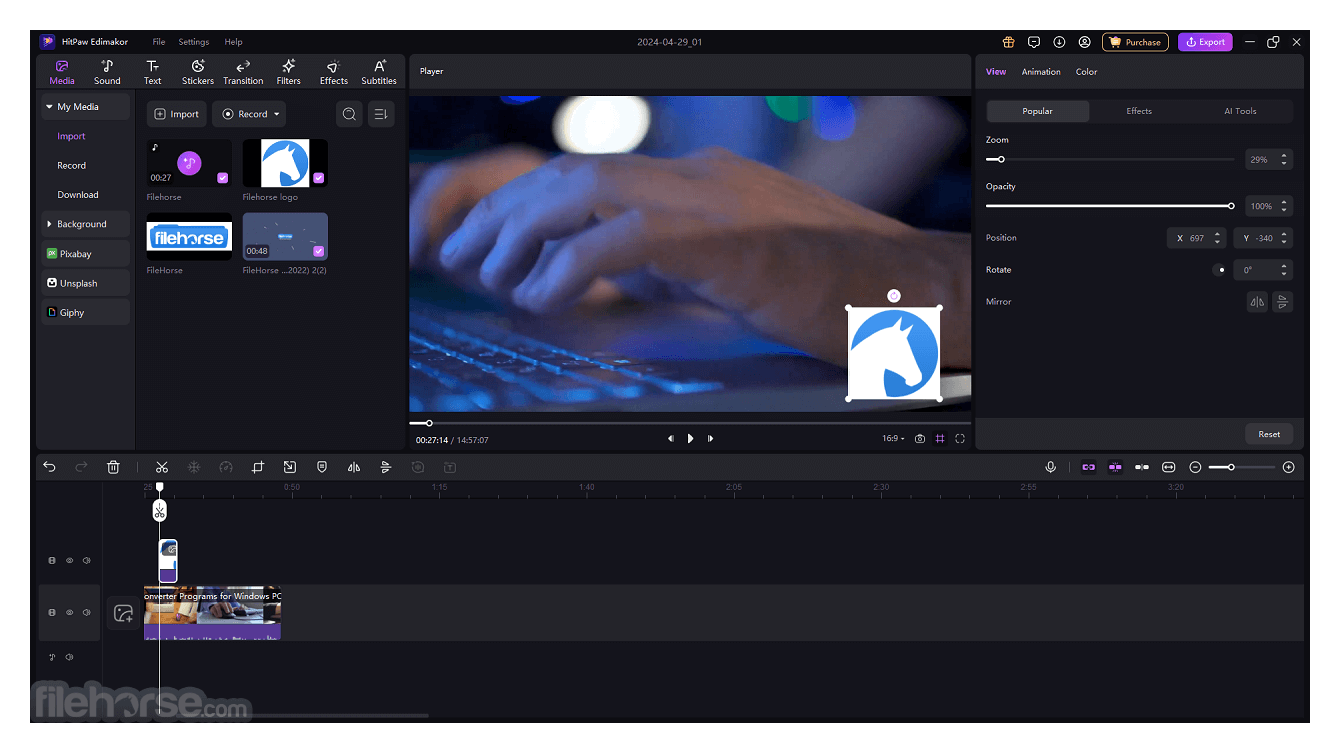
Task: Hide the main video track eye icon
Action: click(70, 612)
